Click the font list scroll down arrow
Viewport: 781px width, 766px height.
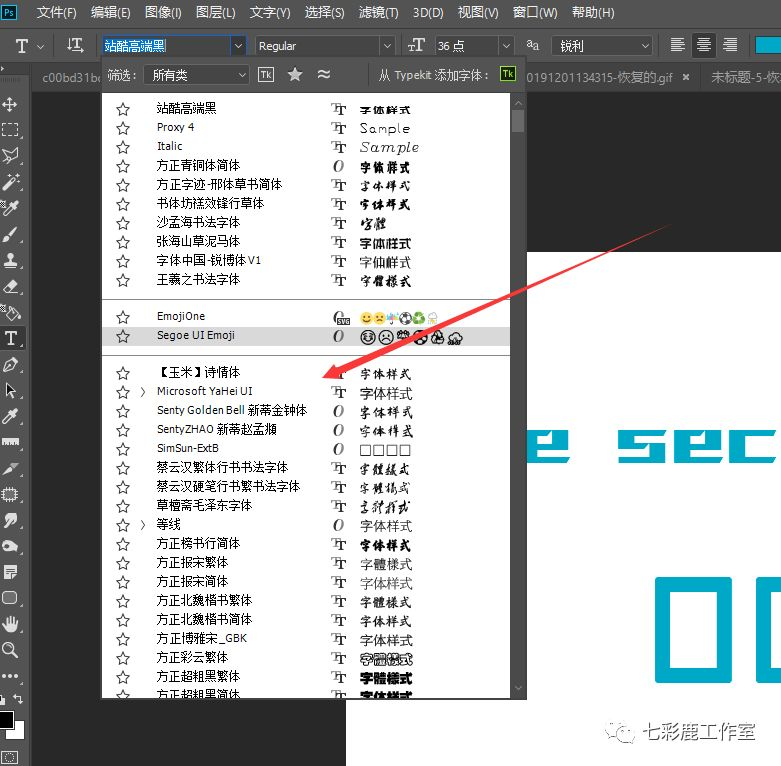(518, 688)
